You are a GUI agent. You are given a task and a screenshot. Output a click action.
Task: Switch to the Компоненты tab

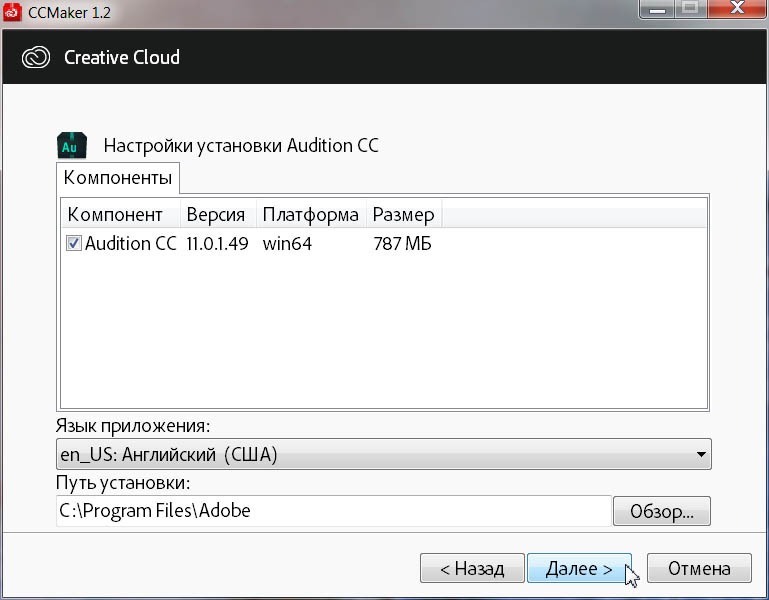[118, 179]
